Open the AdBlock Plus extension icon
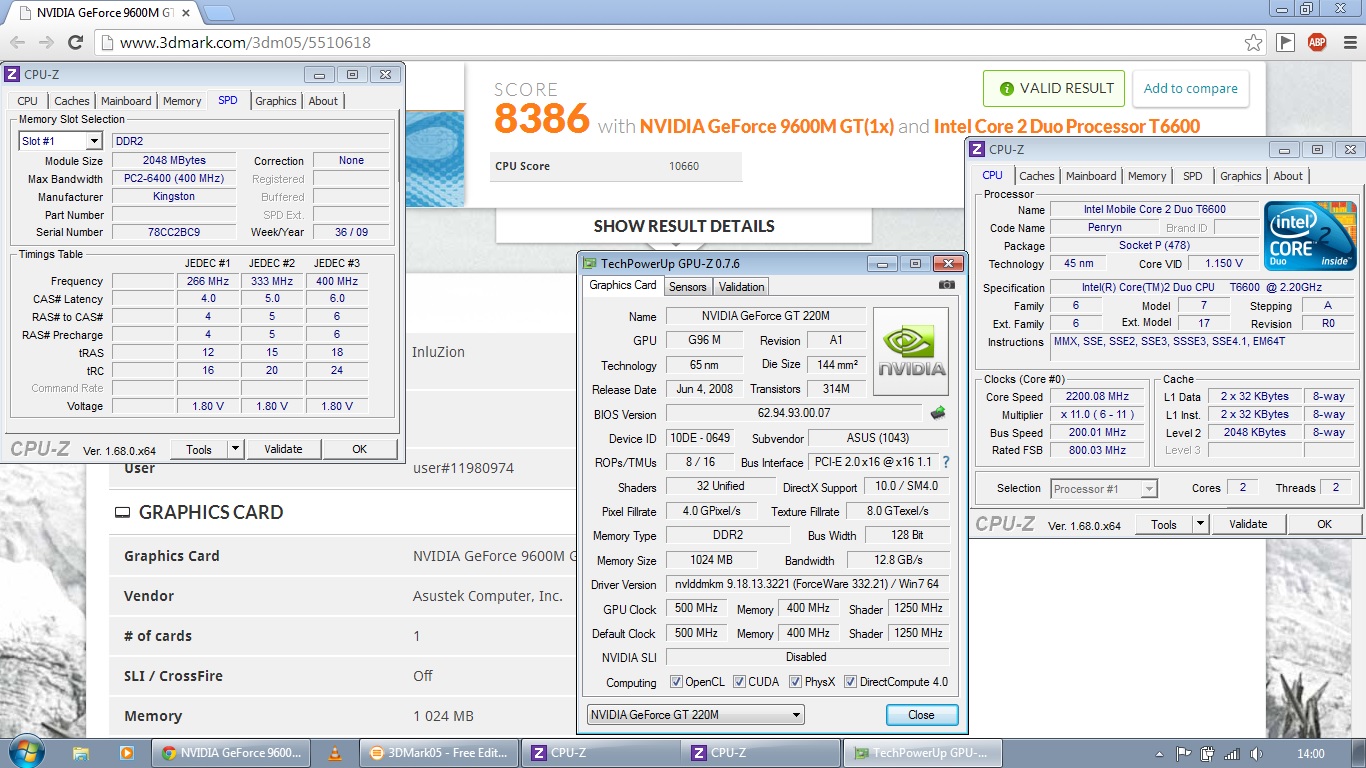 tap(1317, 43)
